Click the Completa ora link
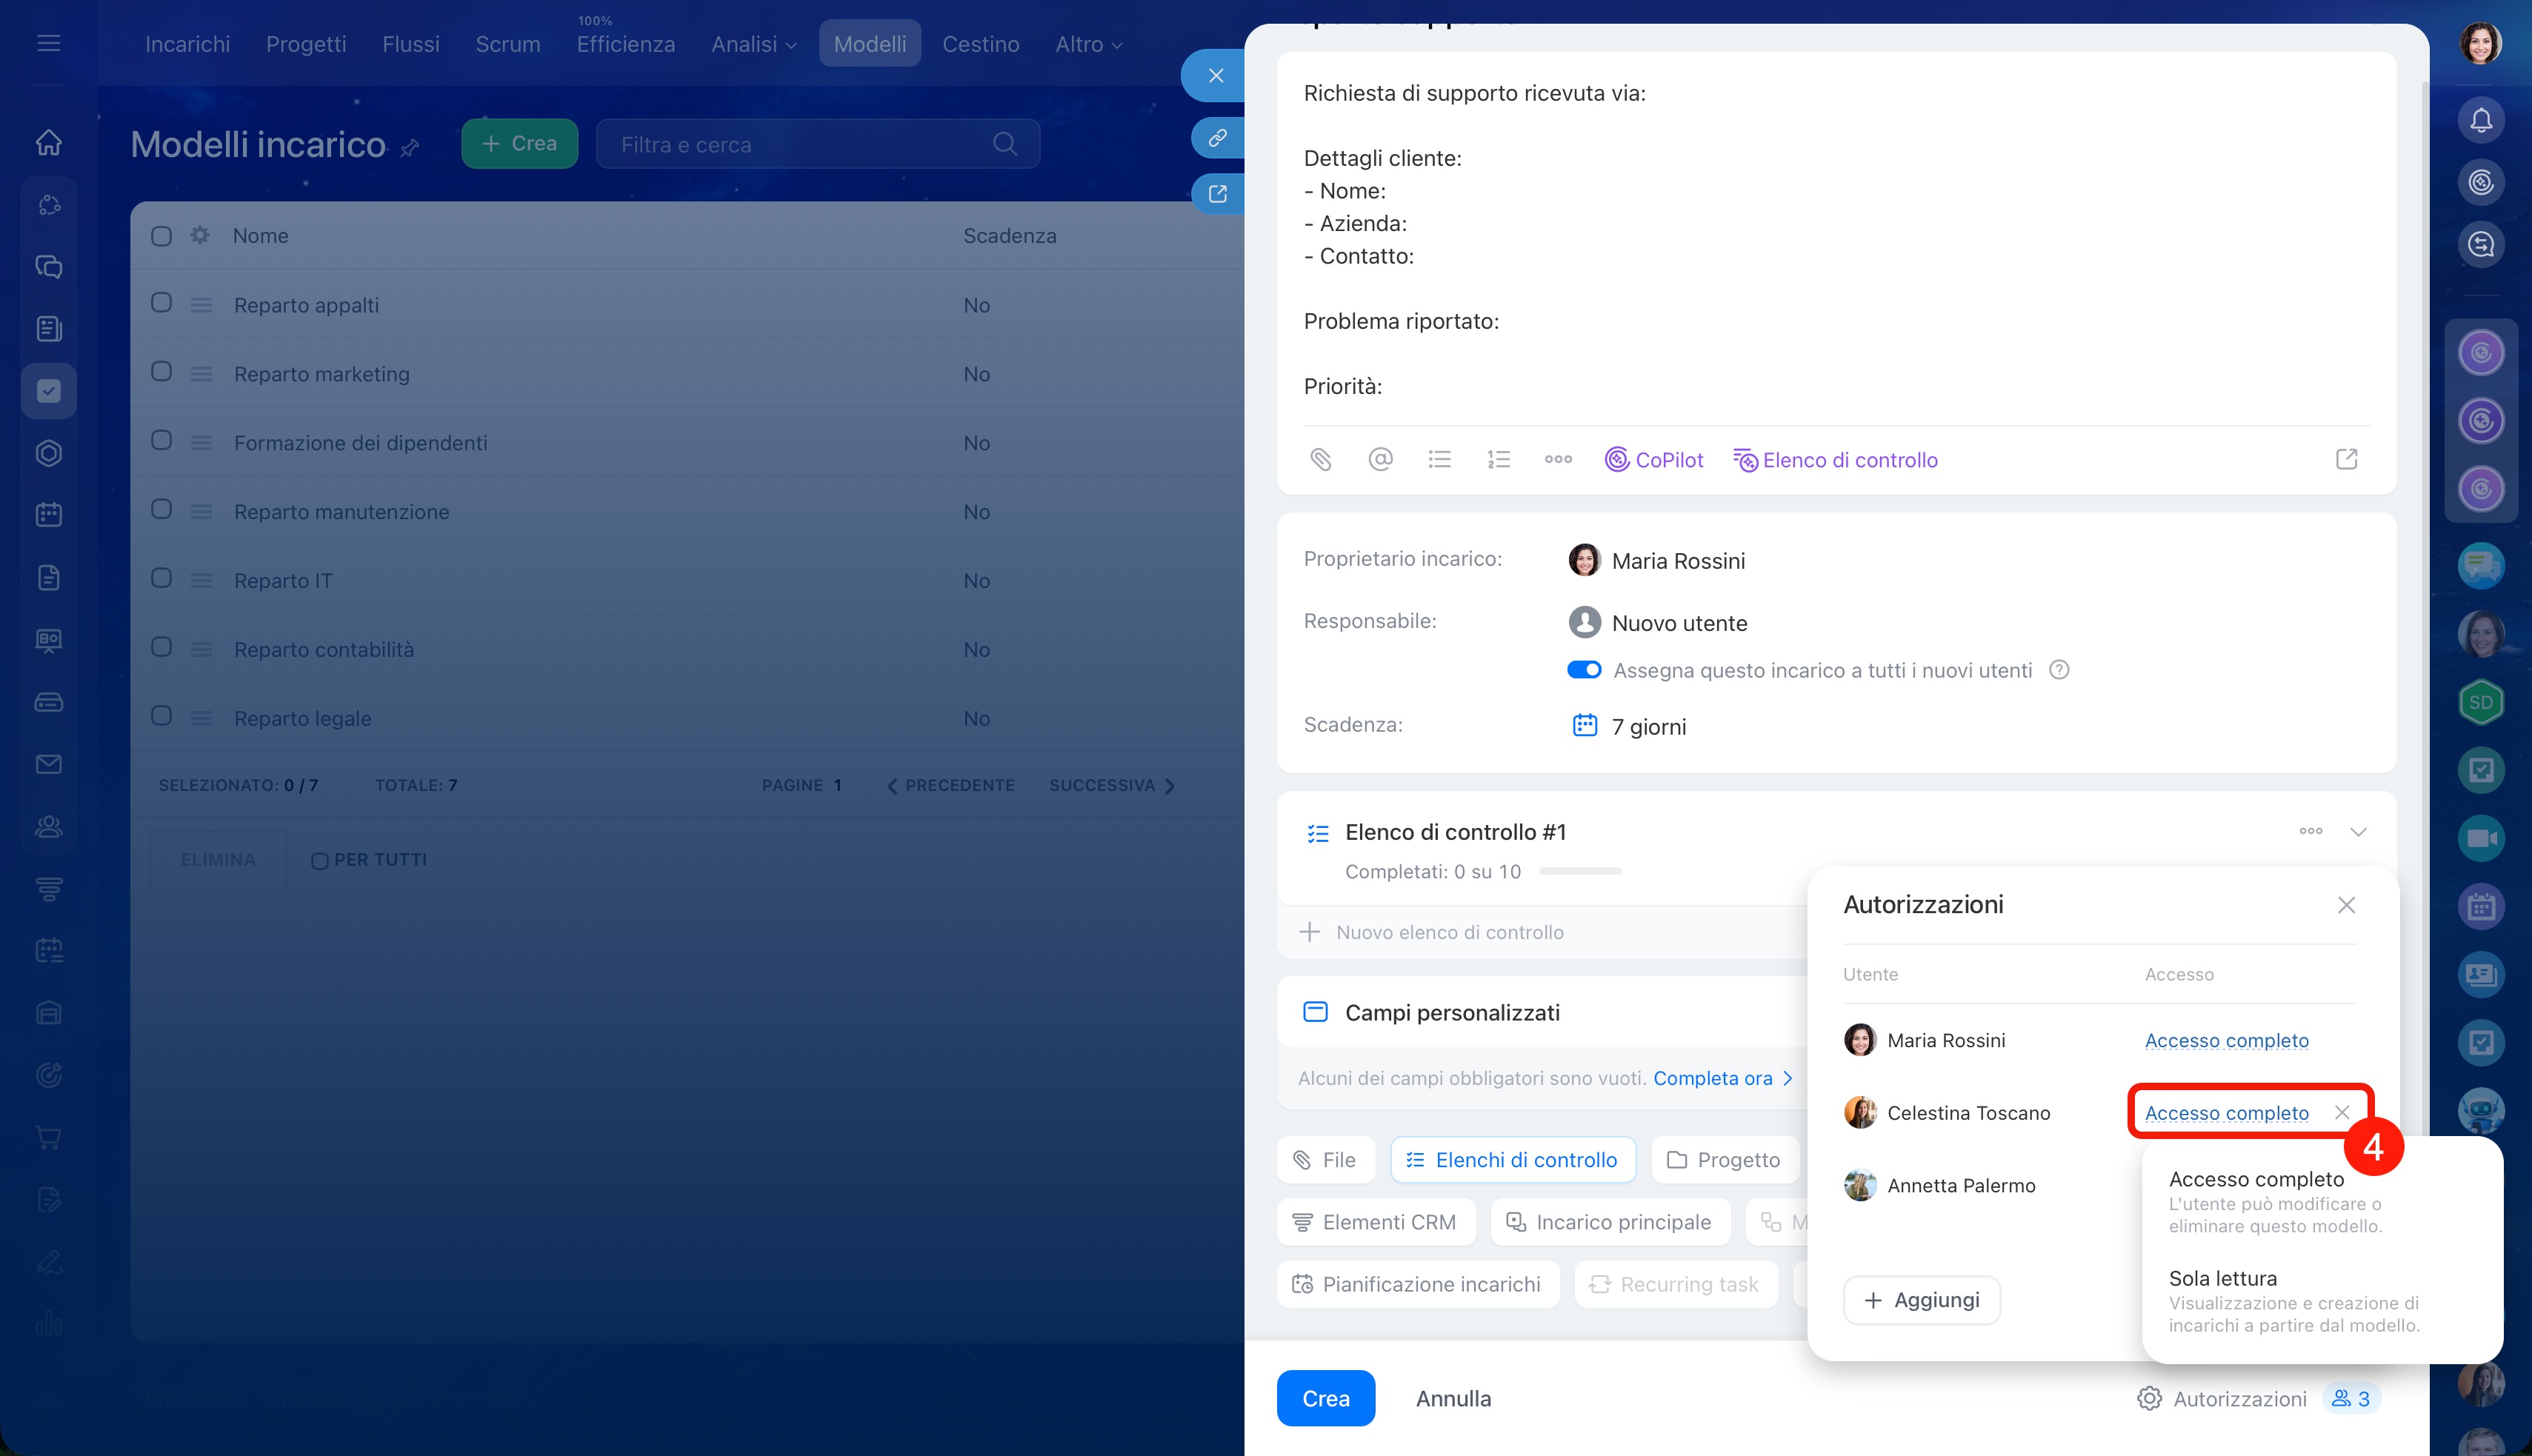 (1712, 1078)
